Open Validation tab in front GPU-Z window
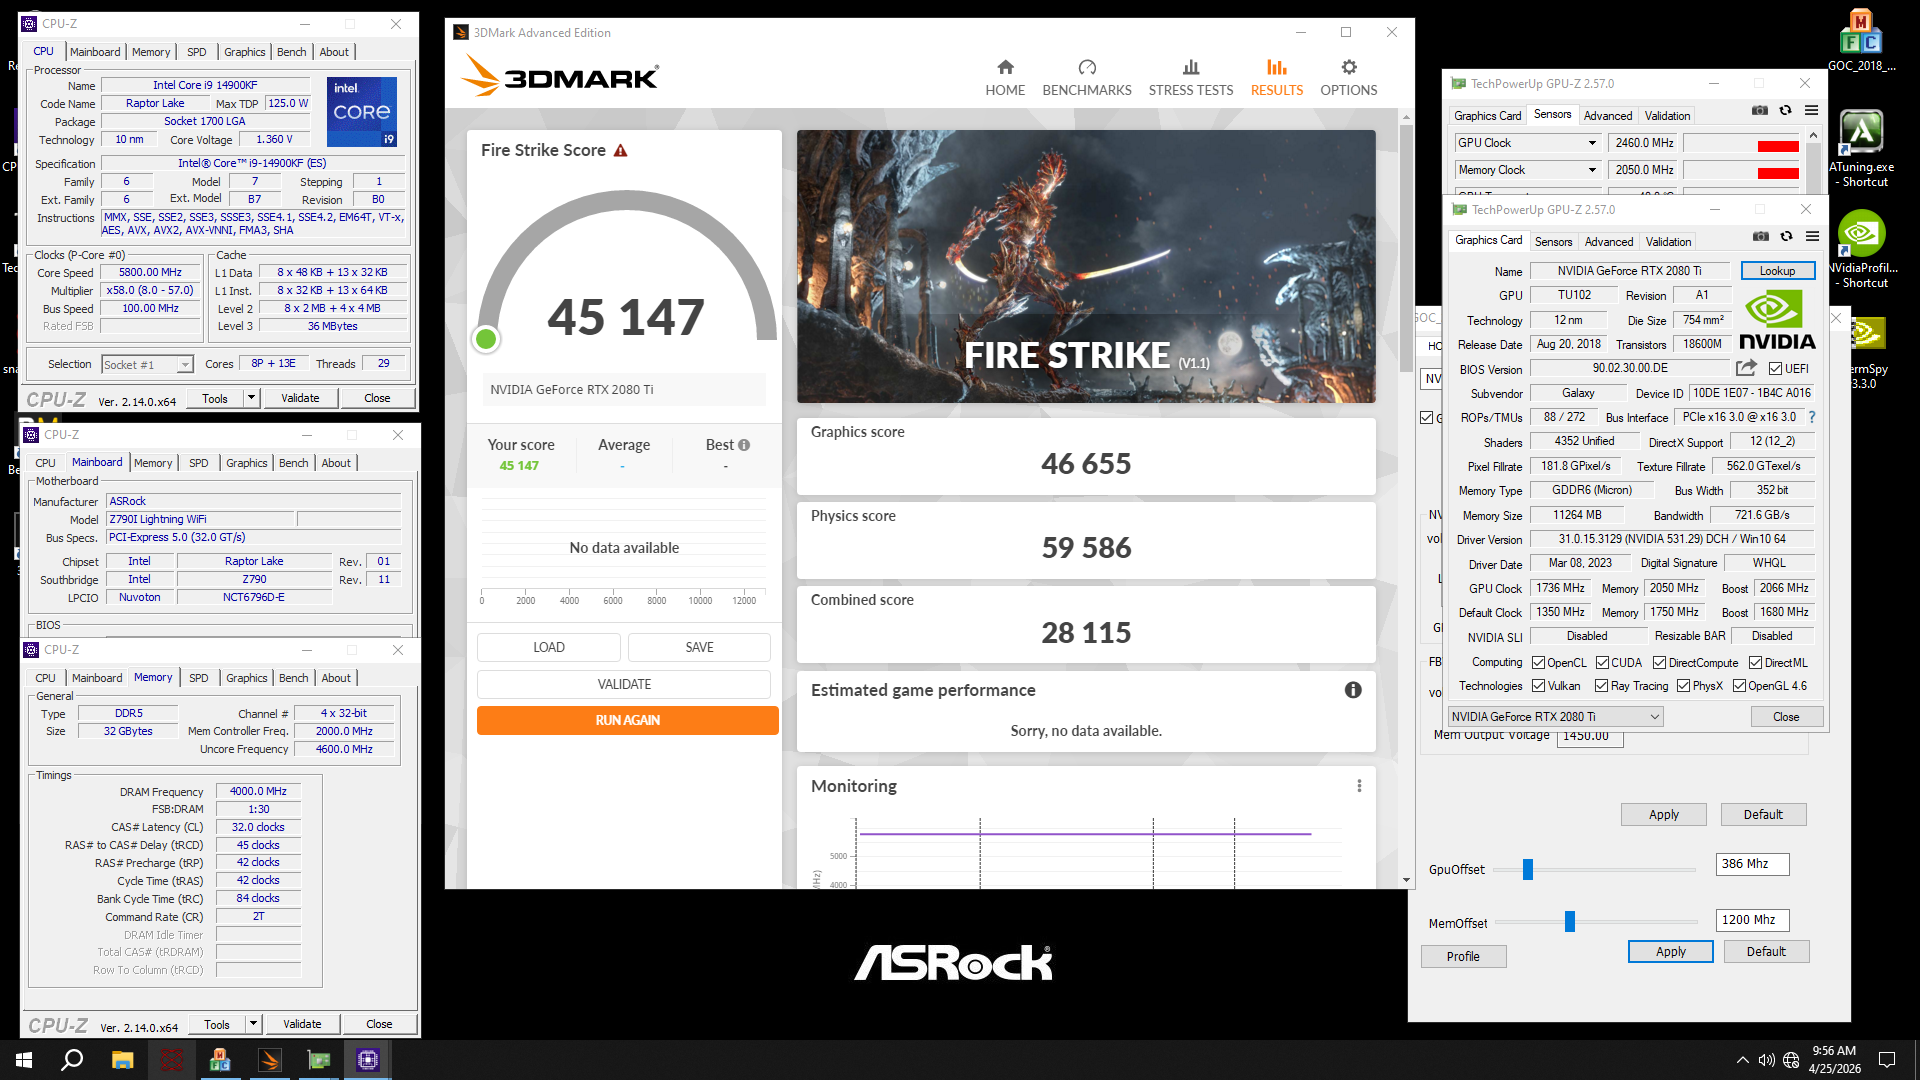This screenshot has height=1080, width=1920. [x=1668, y=242]
